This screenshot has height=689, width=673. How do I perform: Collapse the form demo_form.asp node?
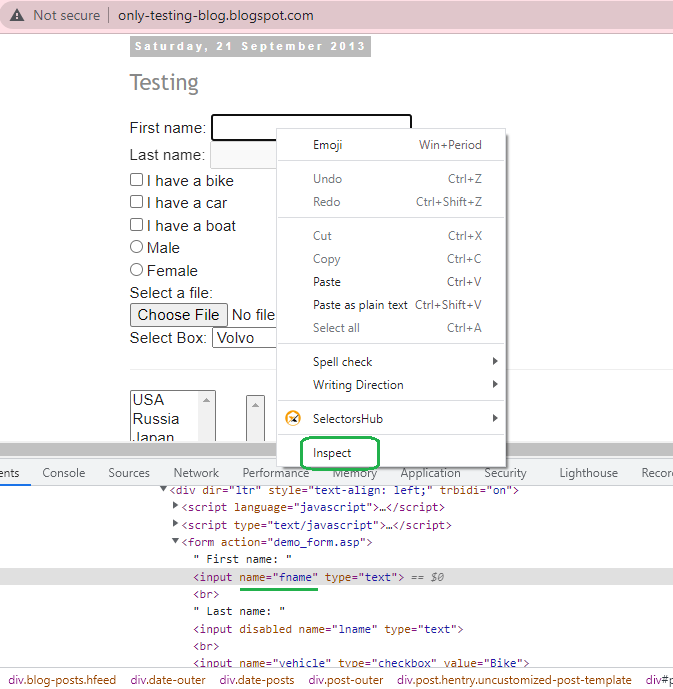(x=175, y=541)
